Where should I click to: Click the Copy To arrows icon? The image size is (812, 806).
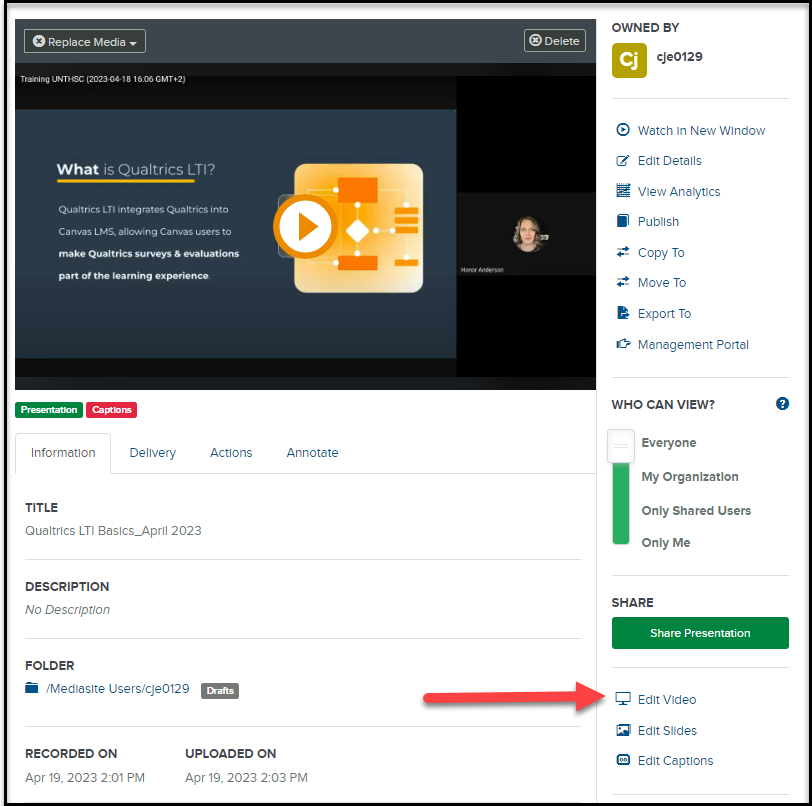point(623,252)
